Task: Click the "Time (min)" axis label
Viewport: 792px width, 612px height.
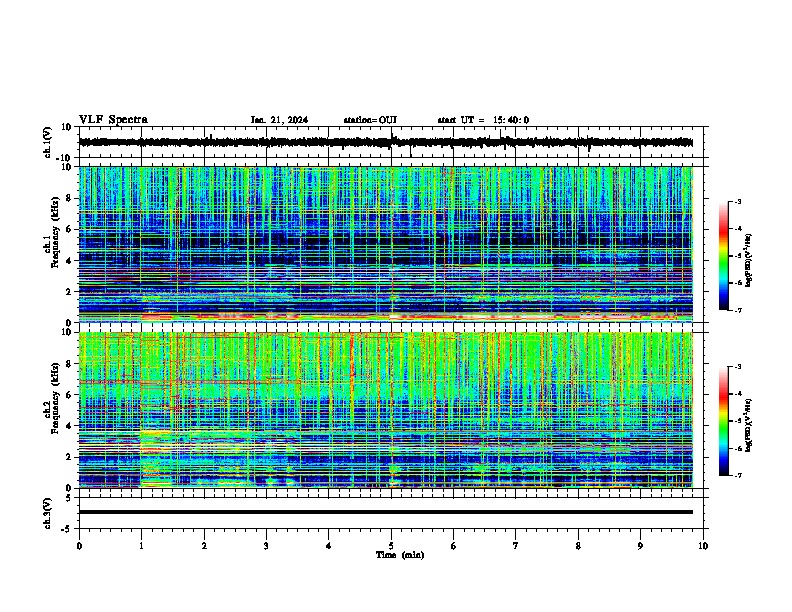Action: click(x=400, y=555)
